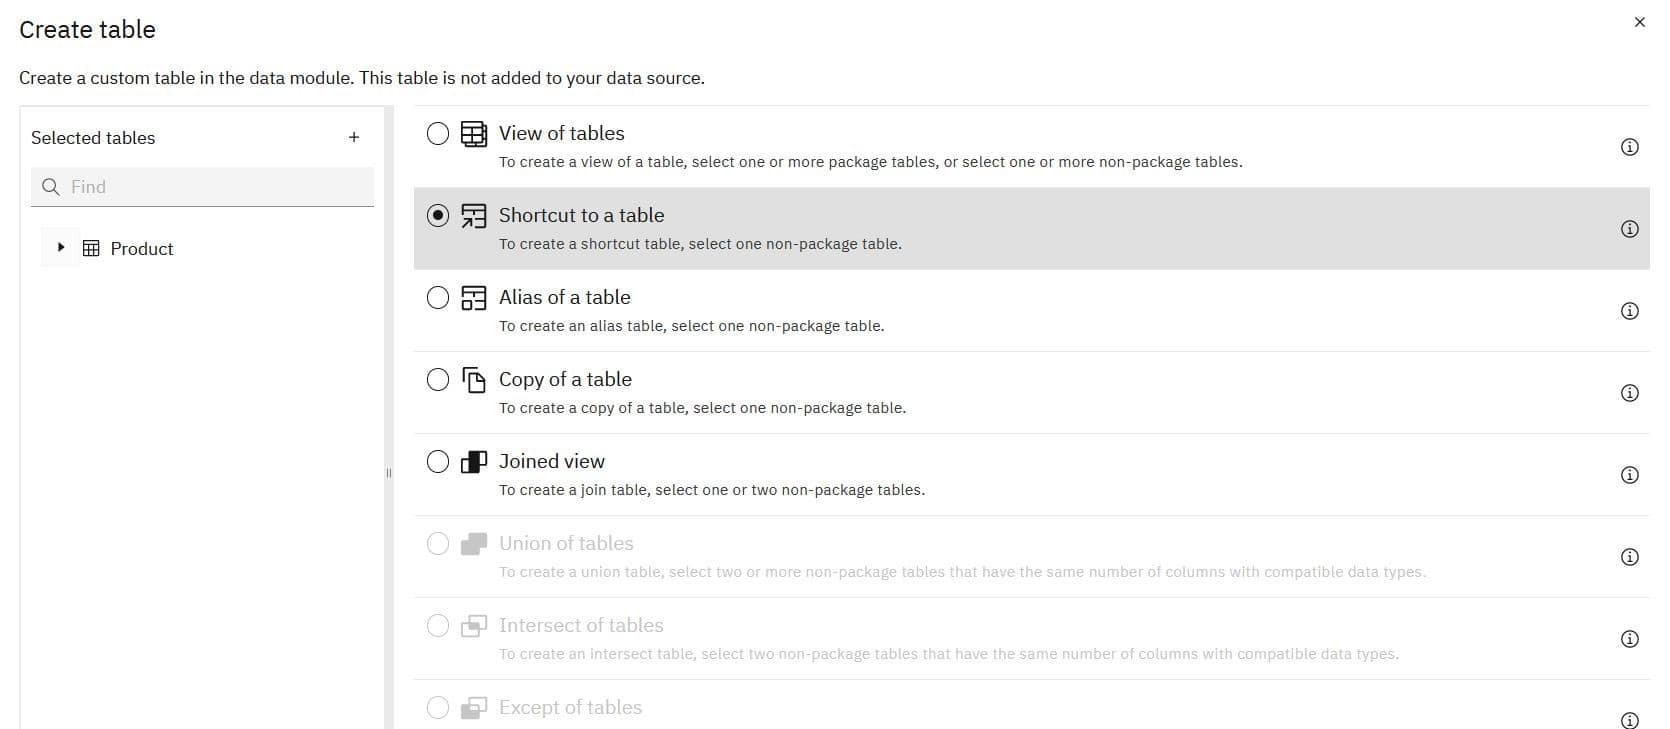The width and height of the screenshot is (1670, 729).
Task: Click the plus icon beside Selected tables
Action: coord(354,137)
